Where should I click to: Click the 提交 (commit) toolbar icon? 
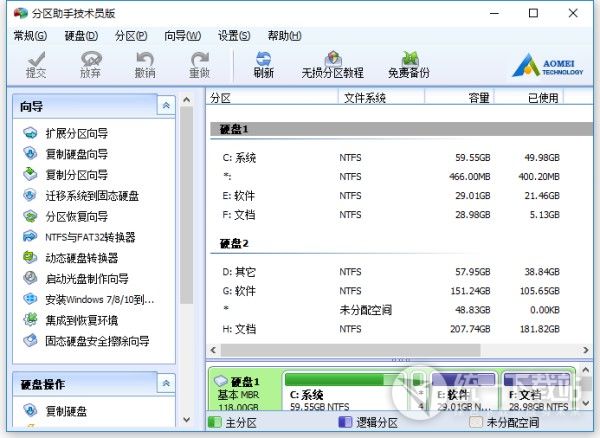(36, 59)
